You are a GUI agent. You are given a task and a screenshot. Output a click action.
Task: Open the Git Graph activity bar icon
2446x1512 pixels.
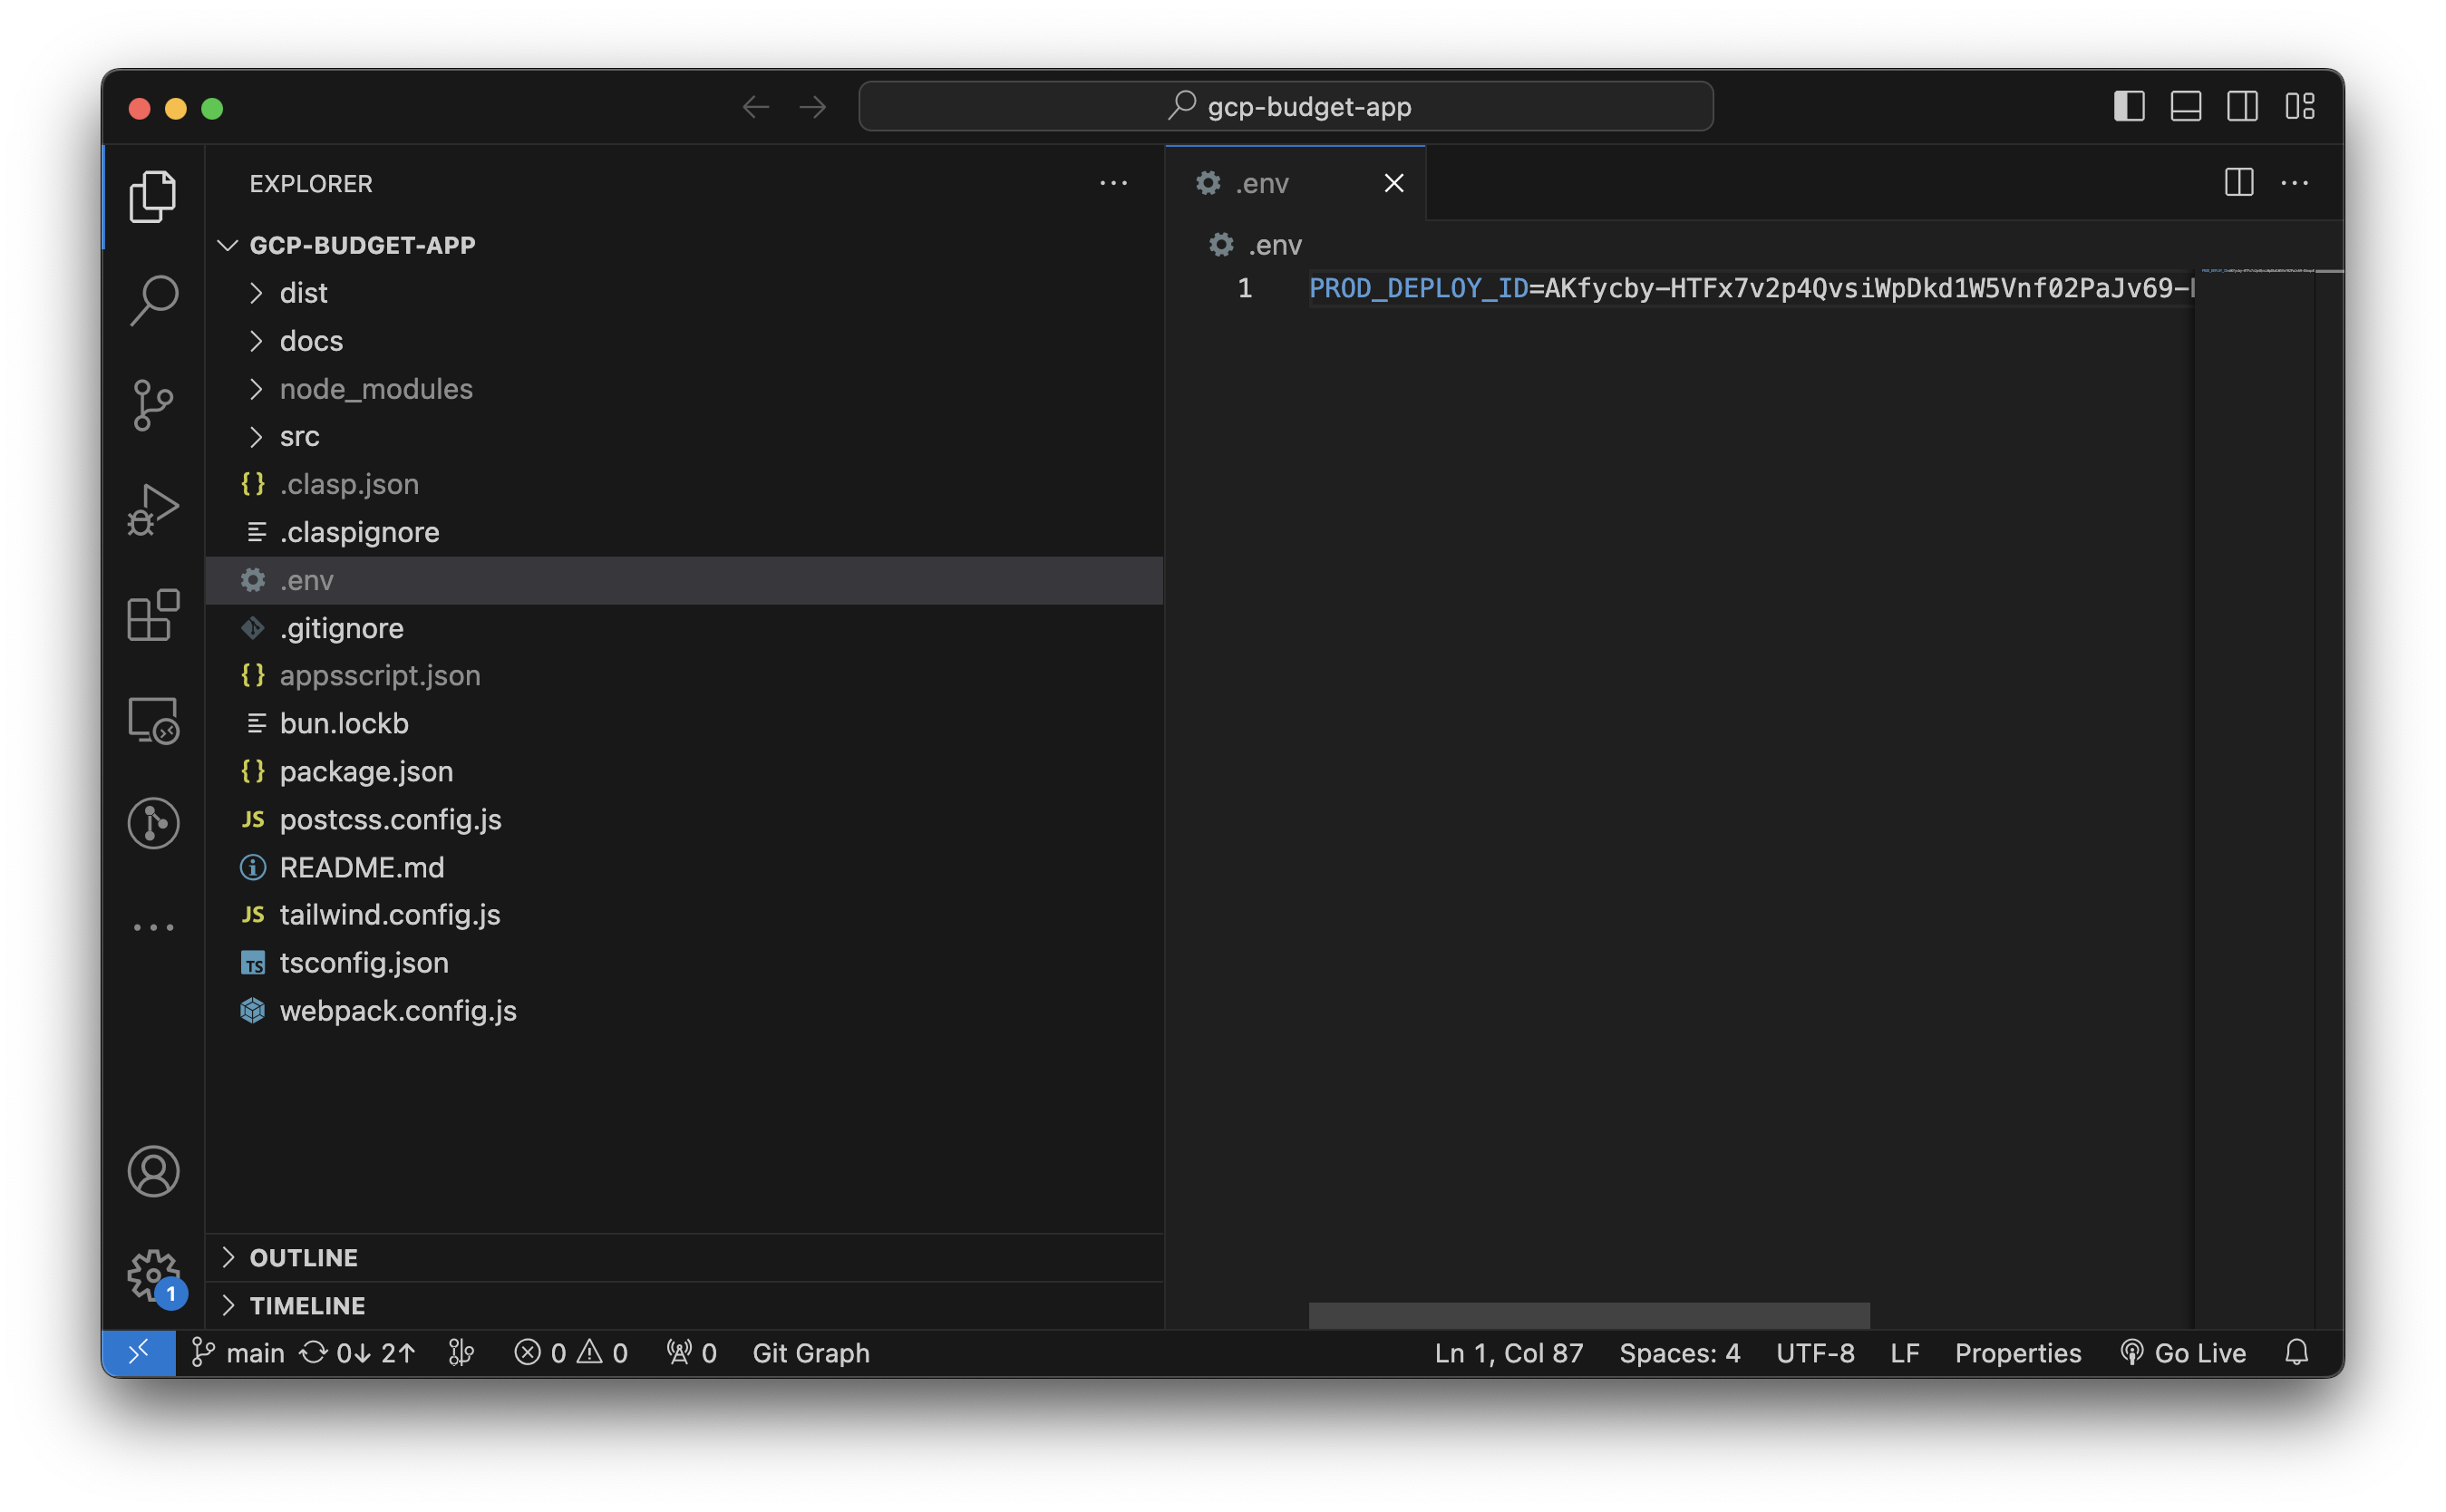[153, 823]
